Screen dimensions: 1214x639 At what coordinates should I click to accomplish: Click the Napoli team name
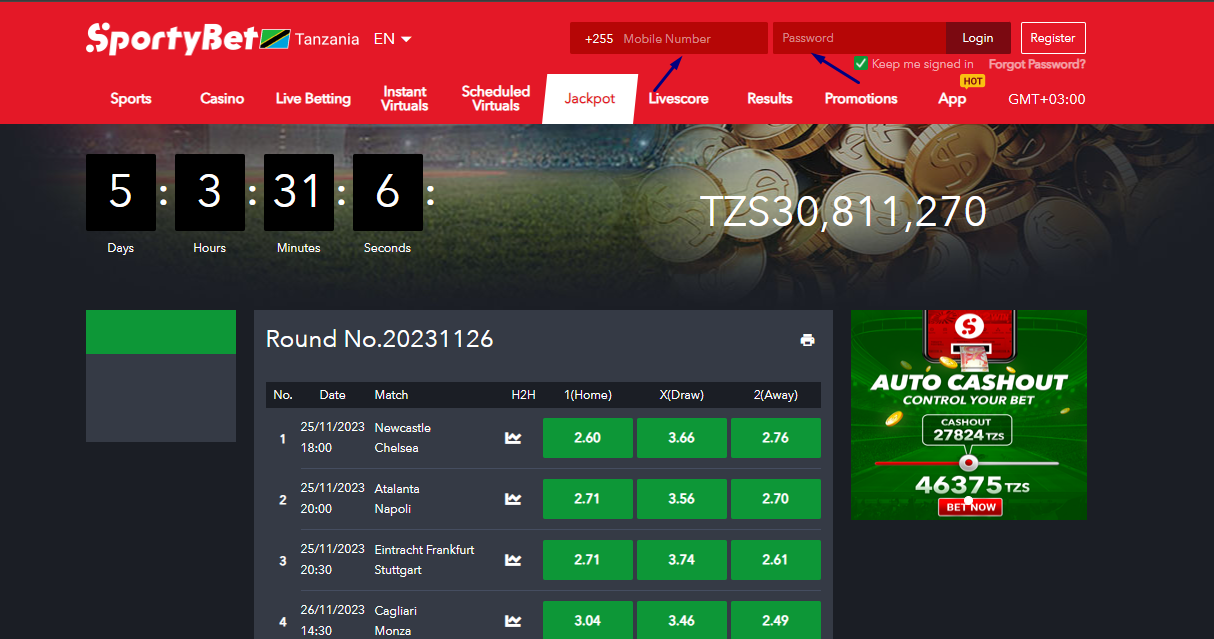393,509
